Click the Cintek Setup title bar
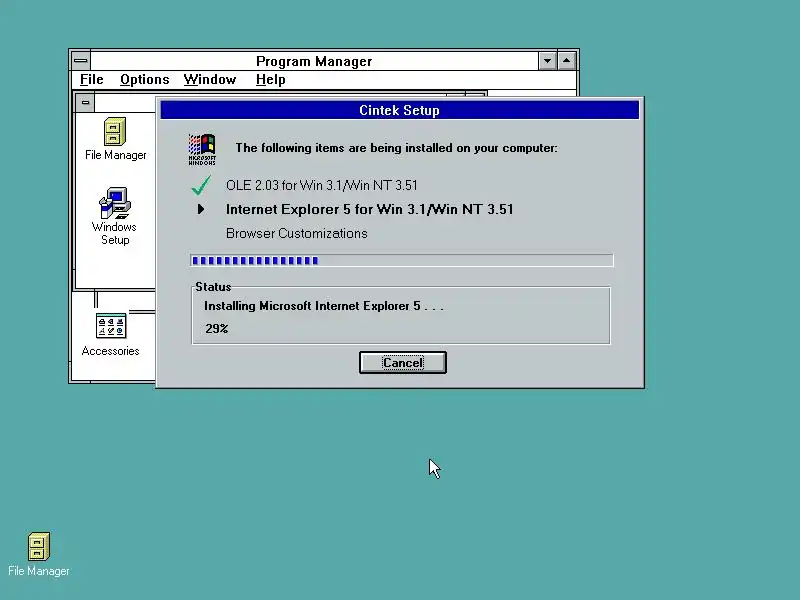This screenshot has width=800, height=600. (399, 110)
